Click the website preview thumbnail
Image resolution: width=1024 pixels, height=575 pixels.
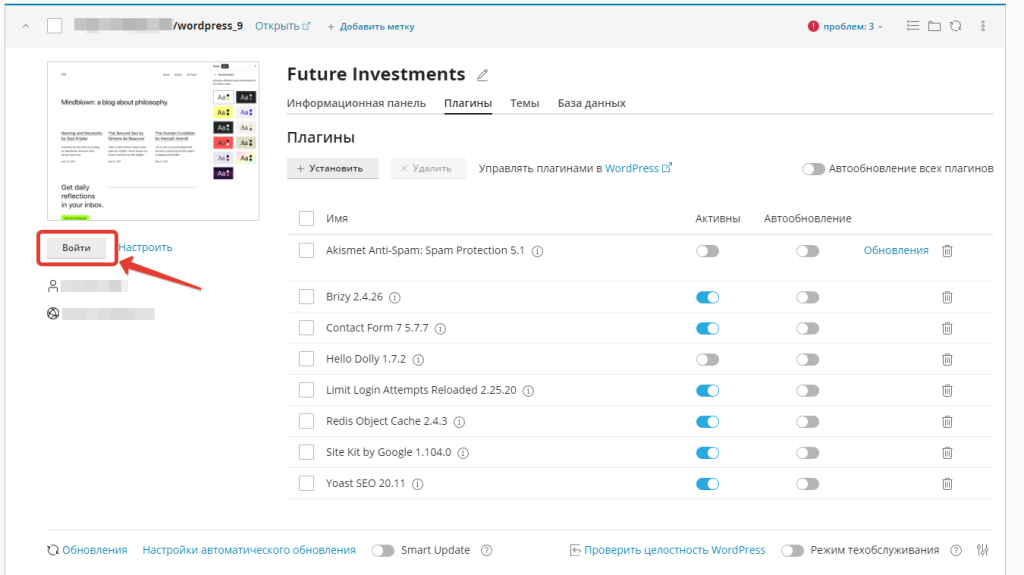pos(153,141)
